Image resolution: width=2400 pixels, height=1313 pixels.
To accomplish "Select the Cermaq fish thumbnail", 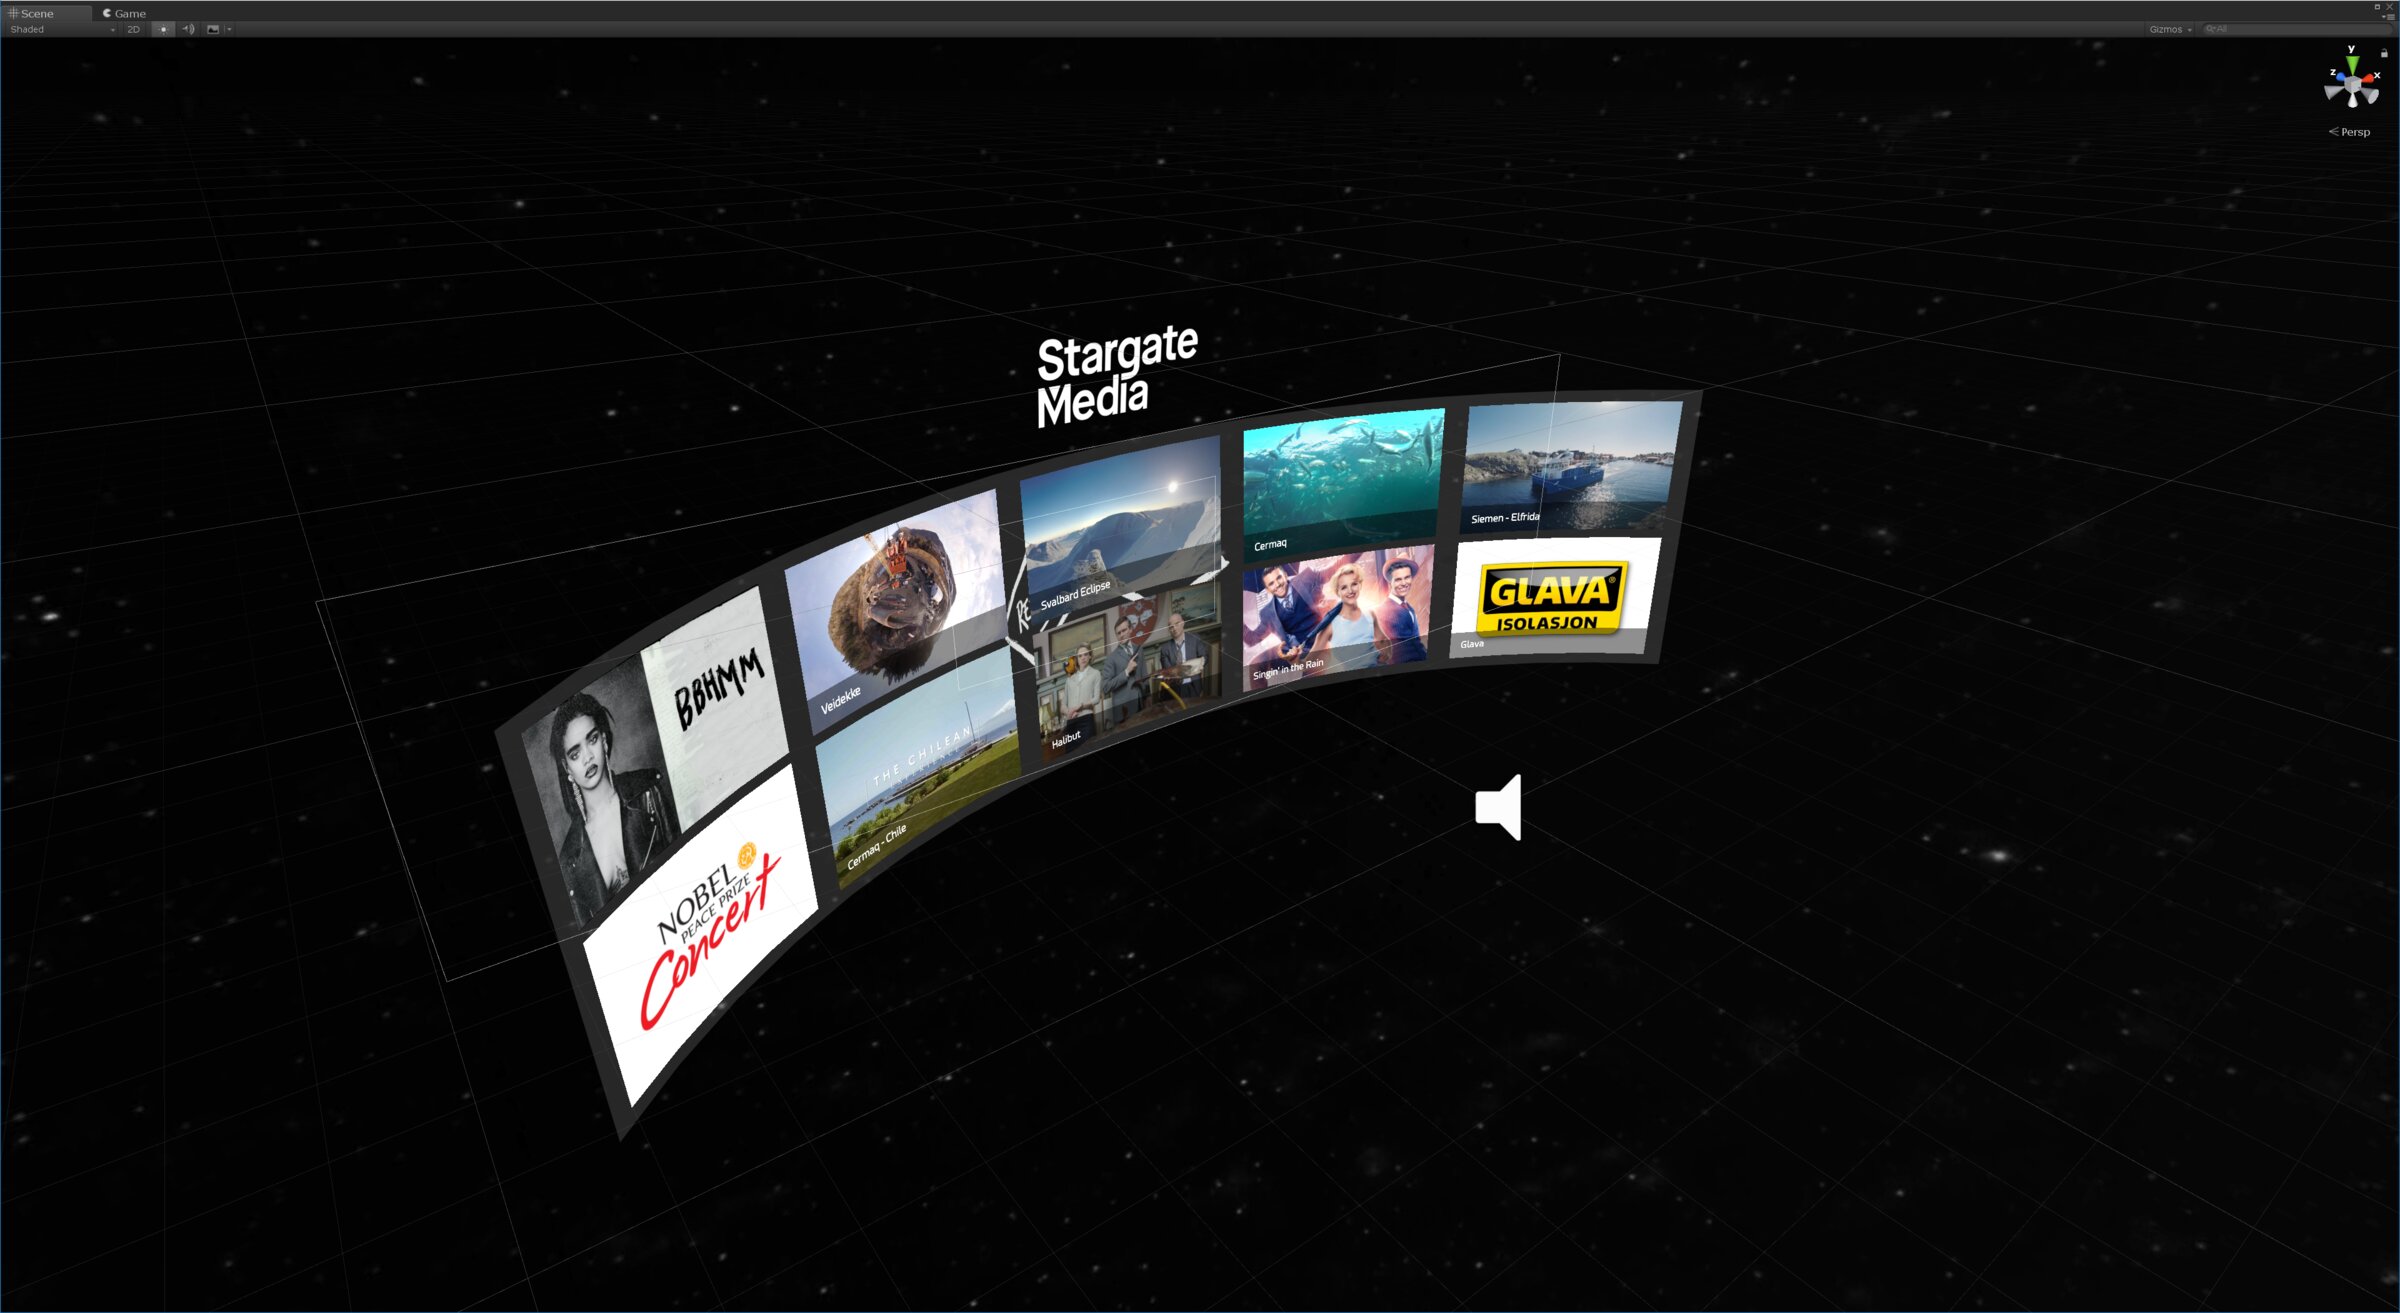I will [1342, 485].
